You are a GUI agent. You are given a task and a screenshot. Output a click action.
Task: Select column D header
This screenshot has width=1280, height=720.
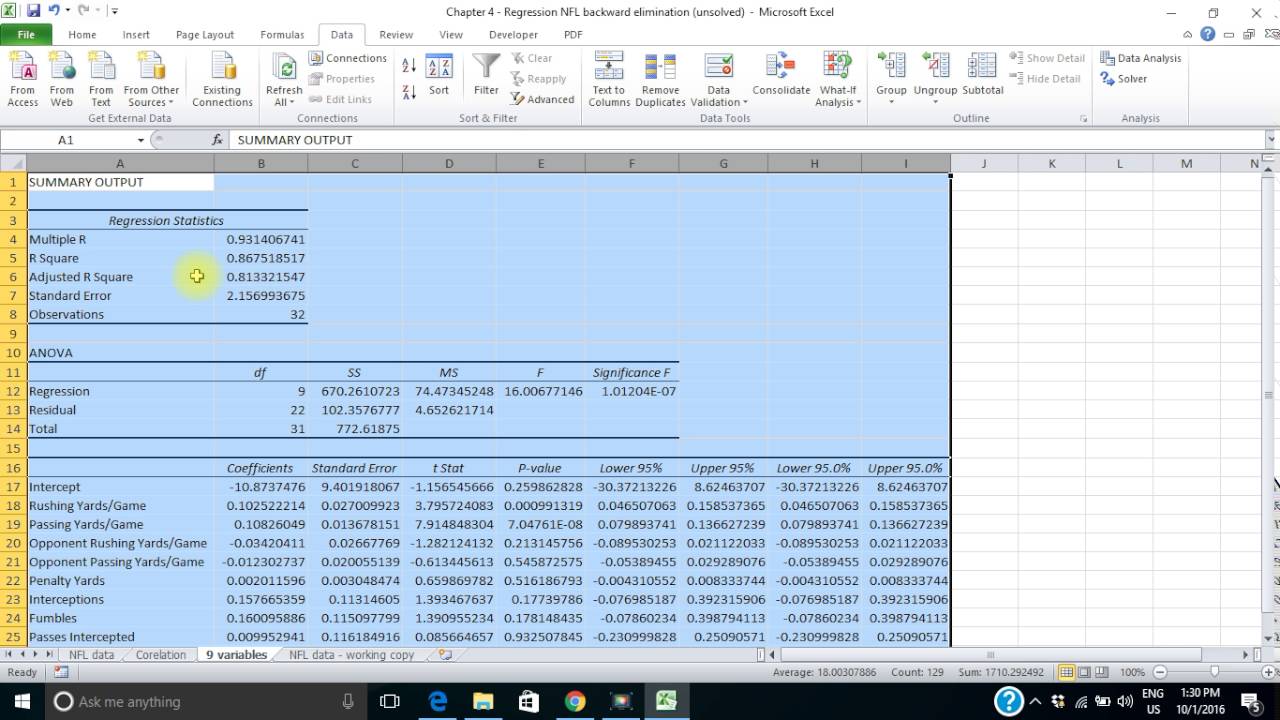[x=448, y=163]
